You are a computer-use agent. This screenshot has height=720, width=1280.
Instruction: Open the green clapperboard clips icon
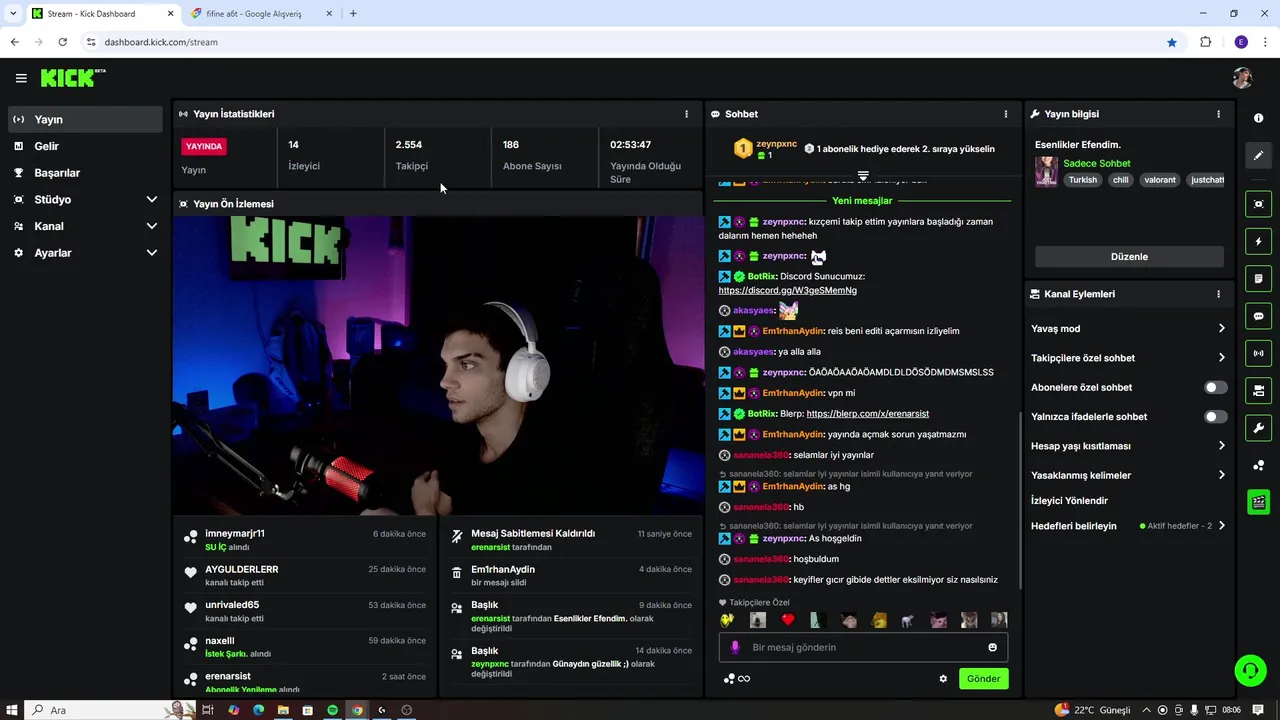click(1258, 502)
